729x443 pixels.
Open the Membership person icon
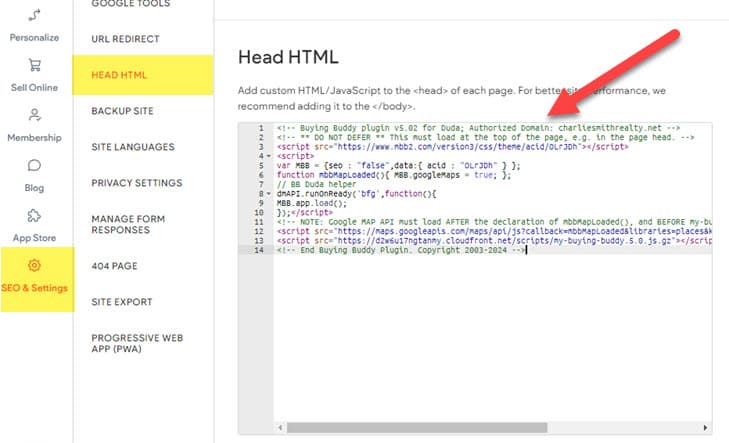click(34, 115)
